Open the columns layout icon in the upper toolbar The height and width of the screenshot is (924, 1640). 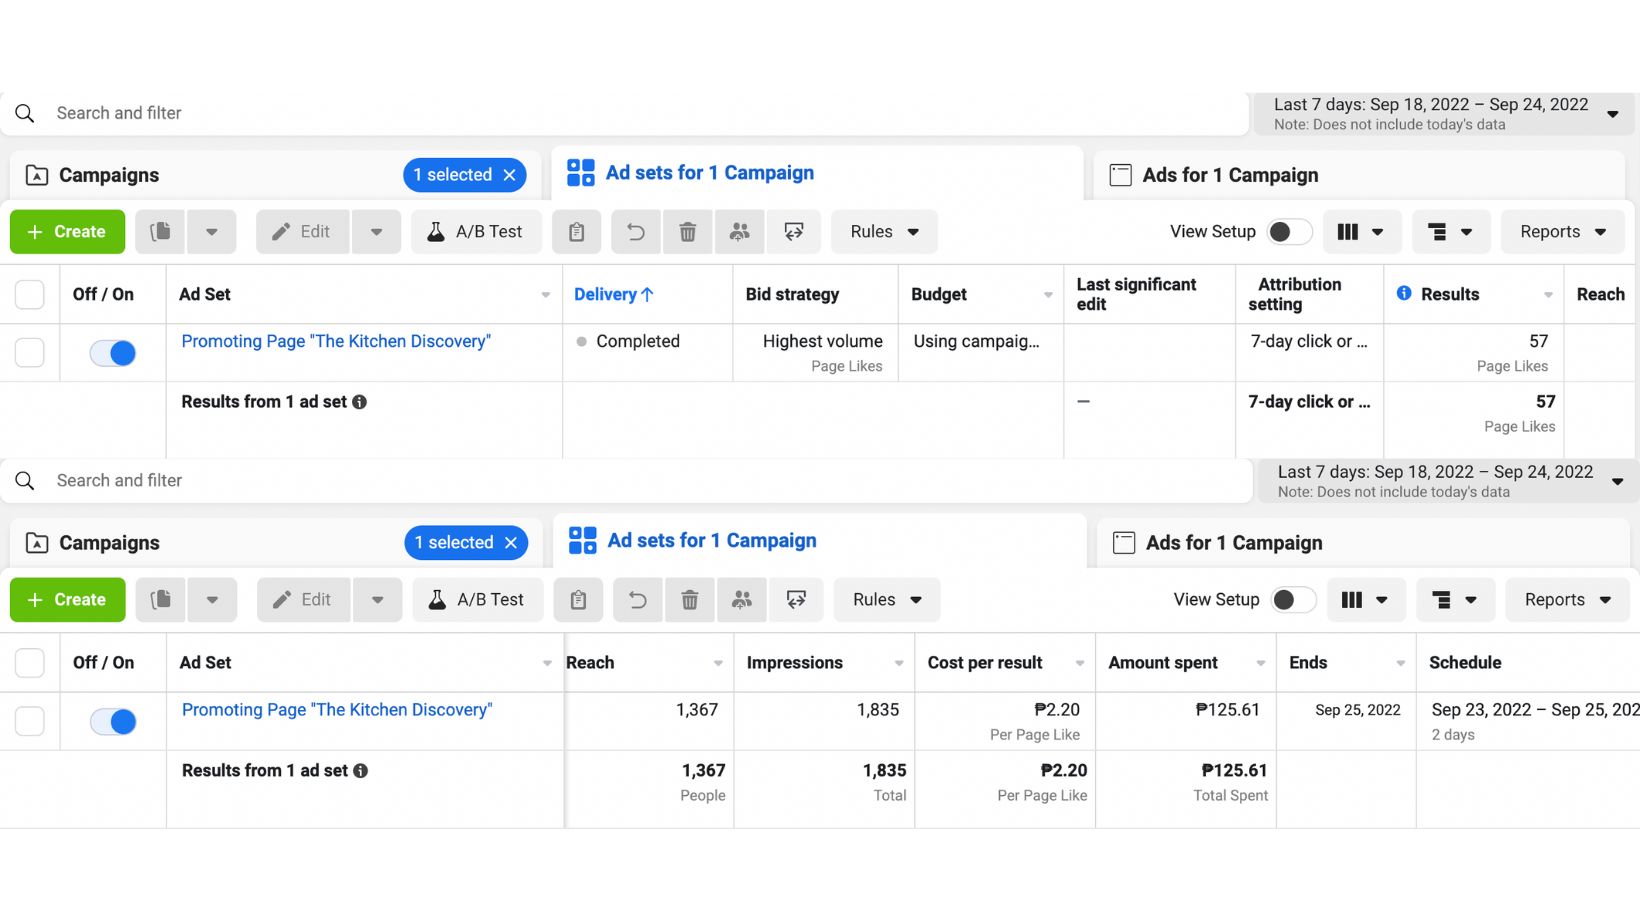click(1360, 232)
